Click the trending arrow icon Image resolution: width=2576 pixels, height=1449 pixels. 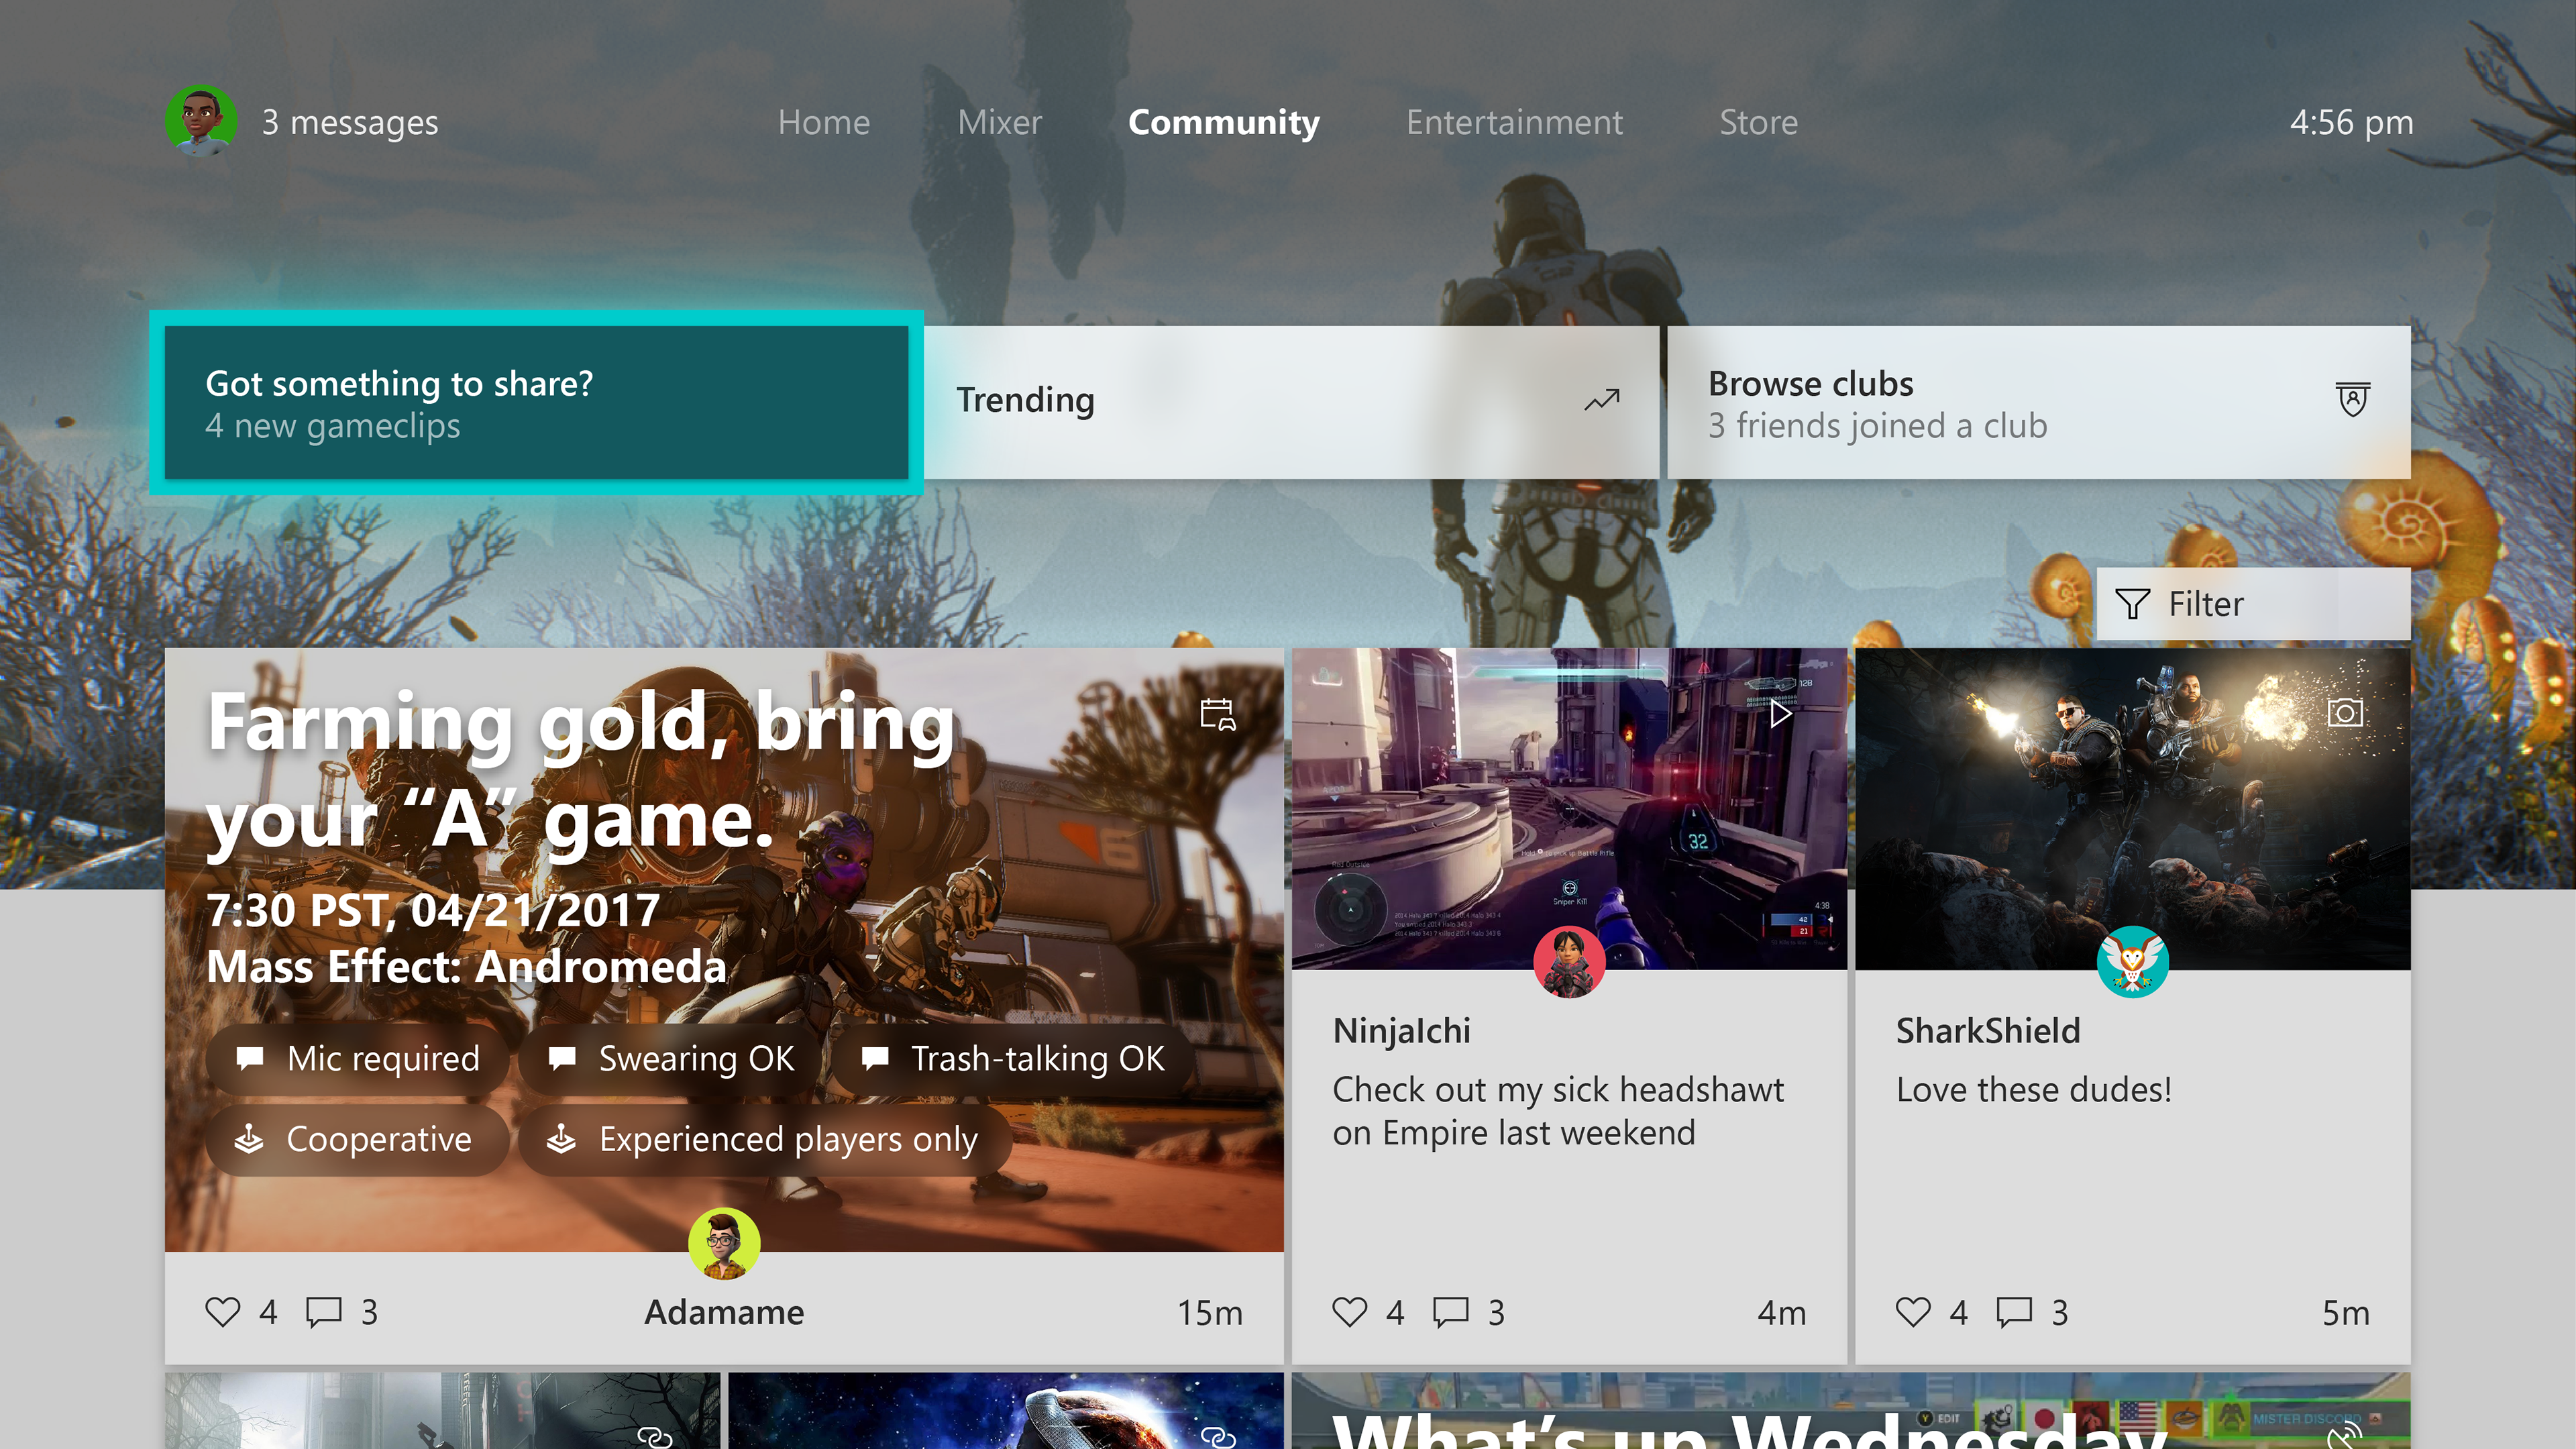point(1601,400)
